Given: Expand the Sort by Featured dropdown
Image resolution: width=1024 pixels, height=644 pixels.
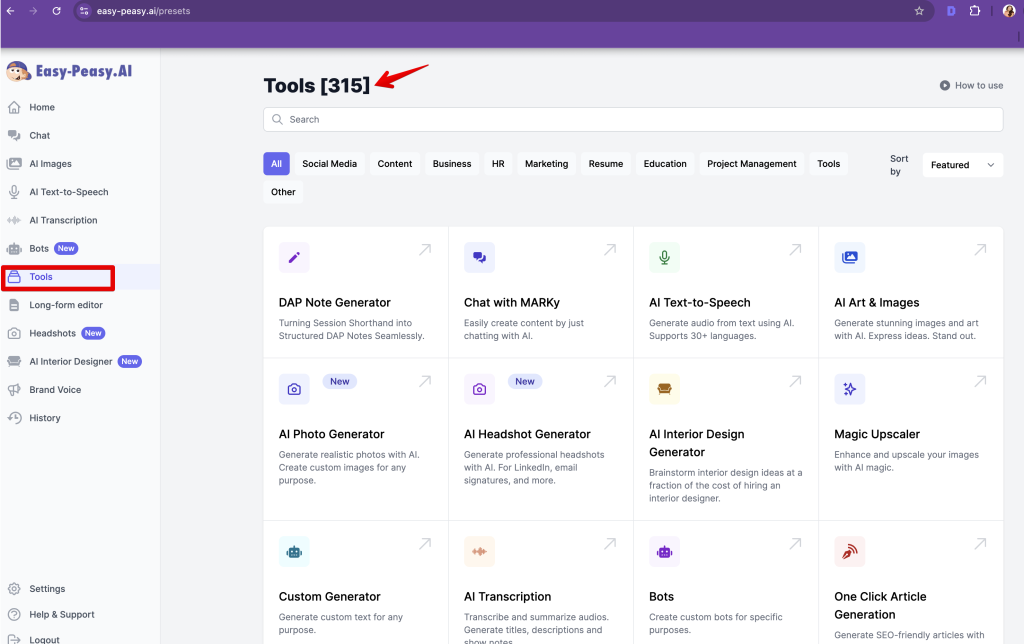Looking at the screenshot, I should 961,165.
